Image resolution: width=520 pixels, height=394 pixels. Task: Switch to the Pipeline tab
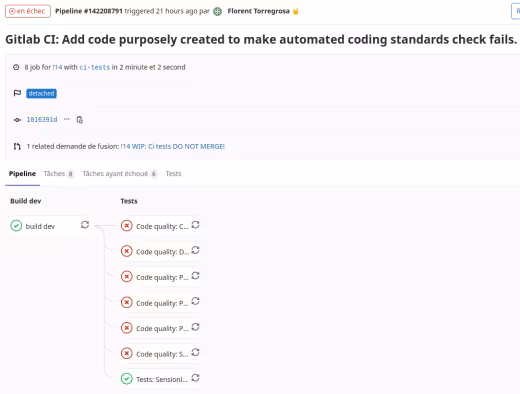(x=22, y=174)
